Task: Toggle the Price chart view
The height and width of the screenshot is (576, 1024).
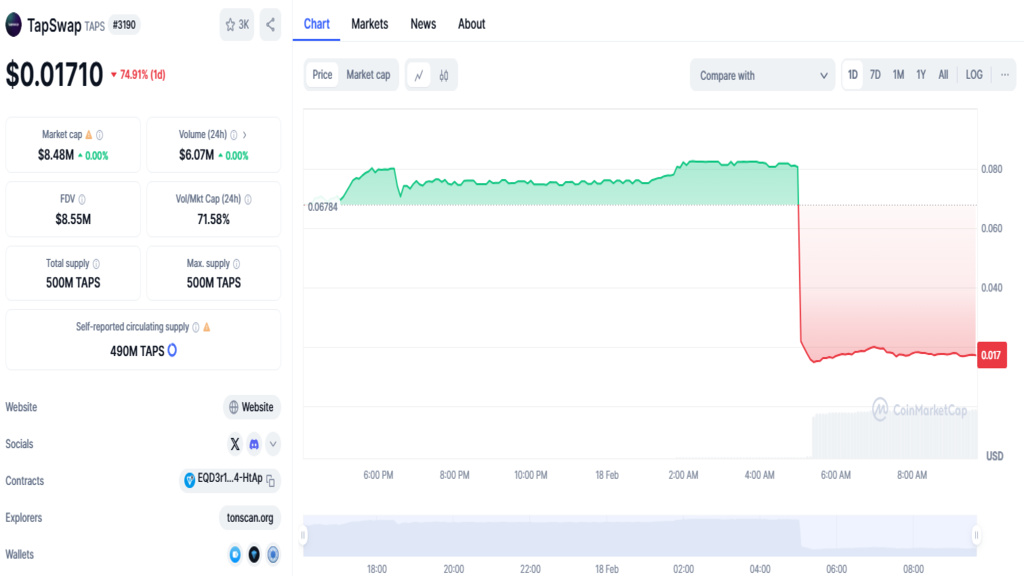Action: (322, 75)
